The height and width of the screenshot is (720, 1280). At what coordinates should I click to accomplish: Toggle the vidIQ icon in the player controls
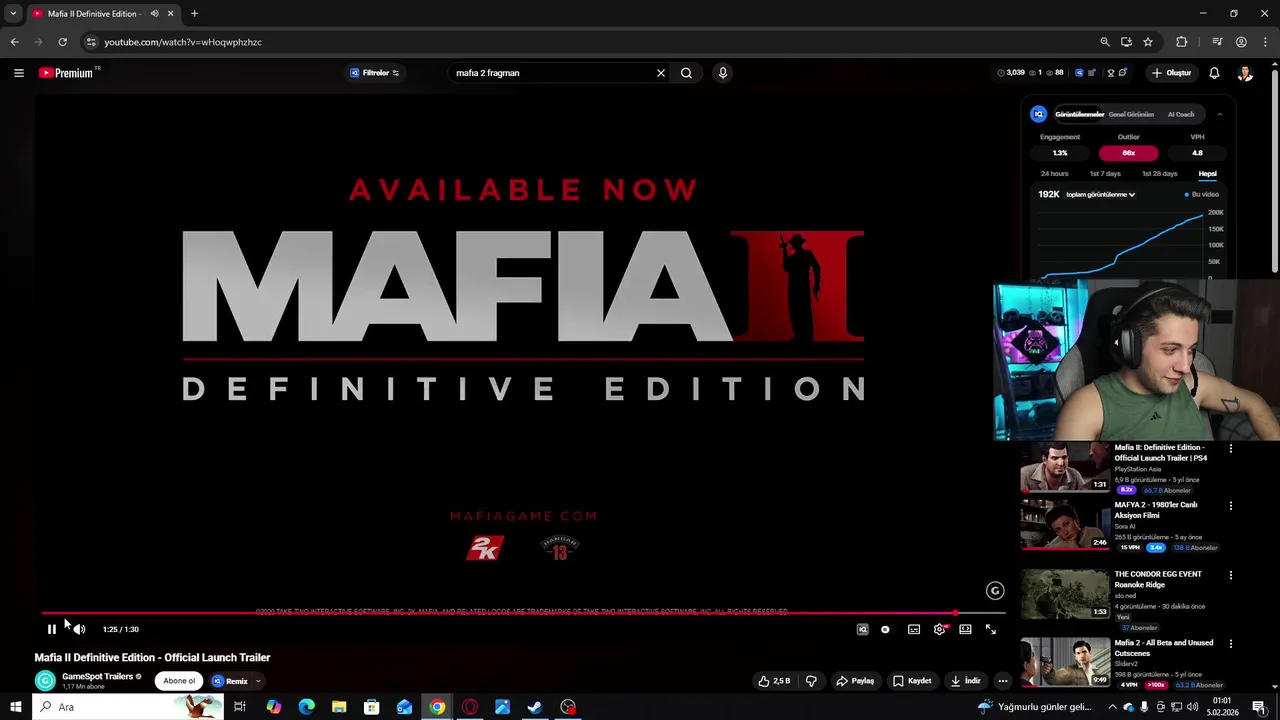(x=862, y=629)
